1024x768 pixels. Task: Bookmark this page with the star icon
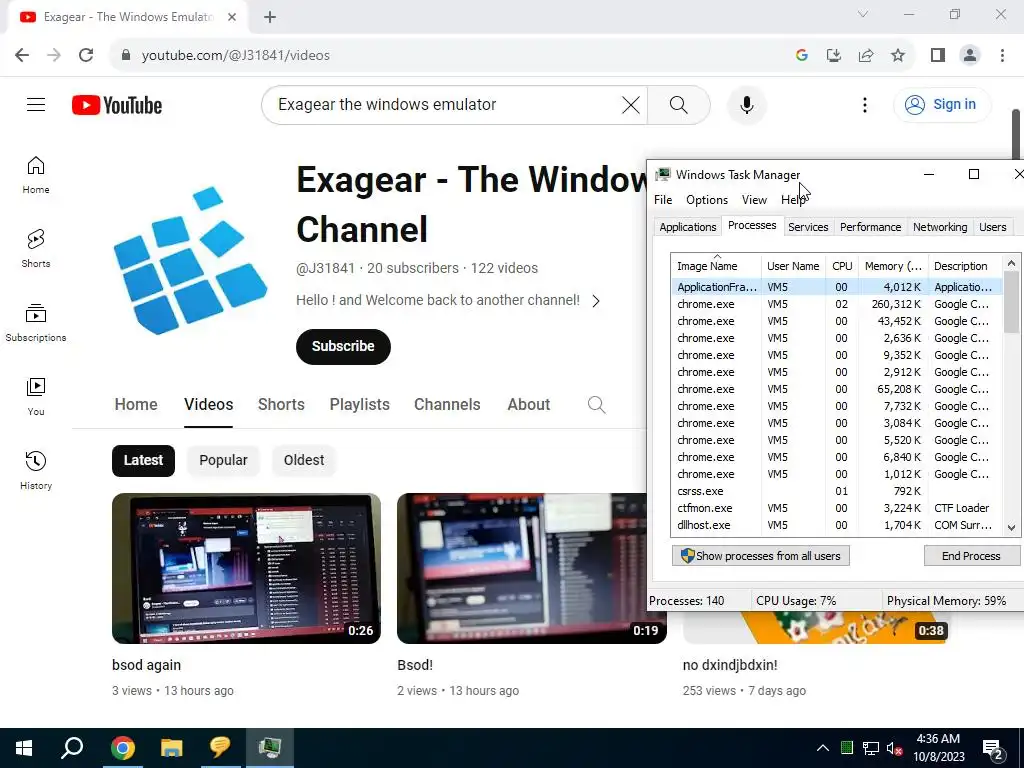tap(898, 56)
